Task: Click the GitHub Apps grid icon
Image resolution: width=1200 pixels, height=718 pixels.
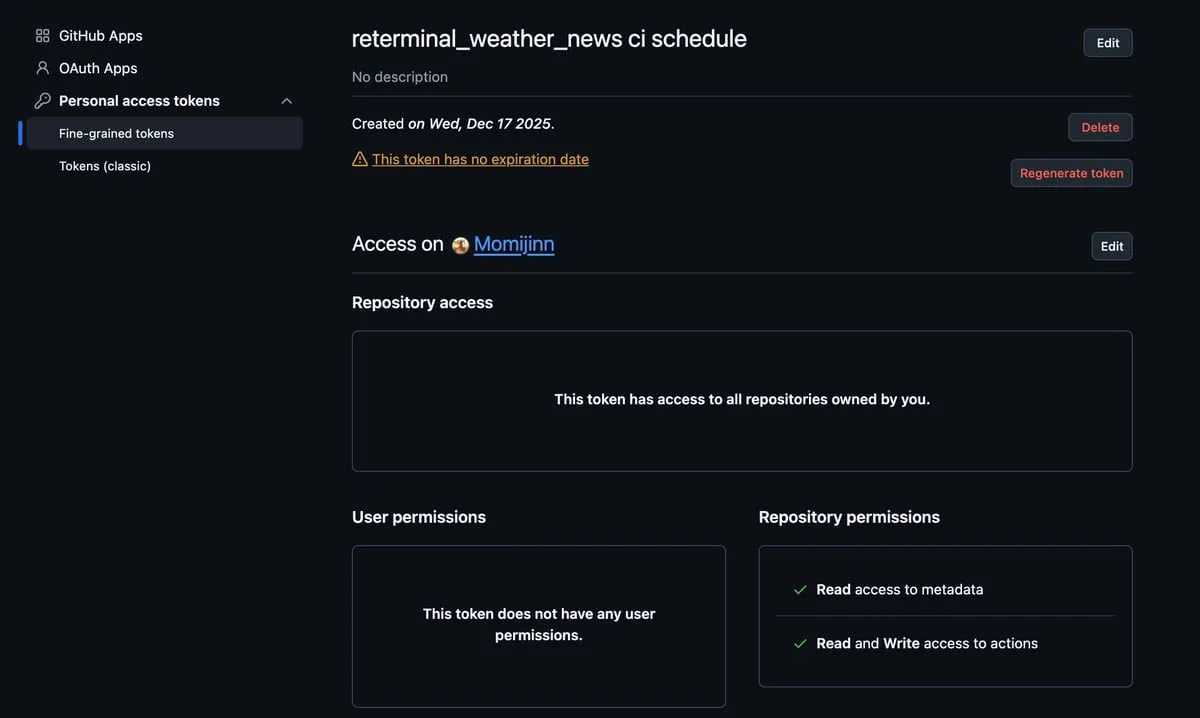Action: point(42,36)
